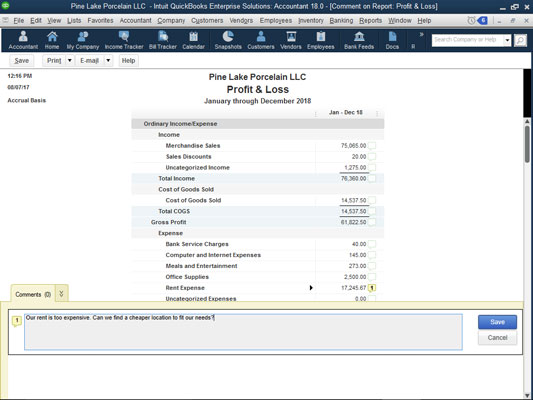Image resolution: width=533 pixels, height=400 pixels.
Task: Open the Accountant menu
Action: [135, 20]
